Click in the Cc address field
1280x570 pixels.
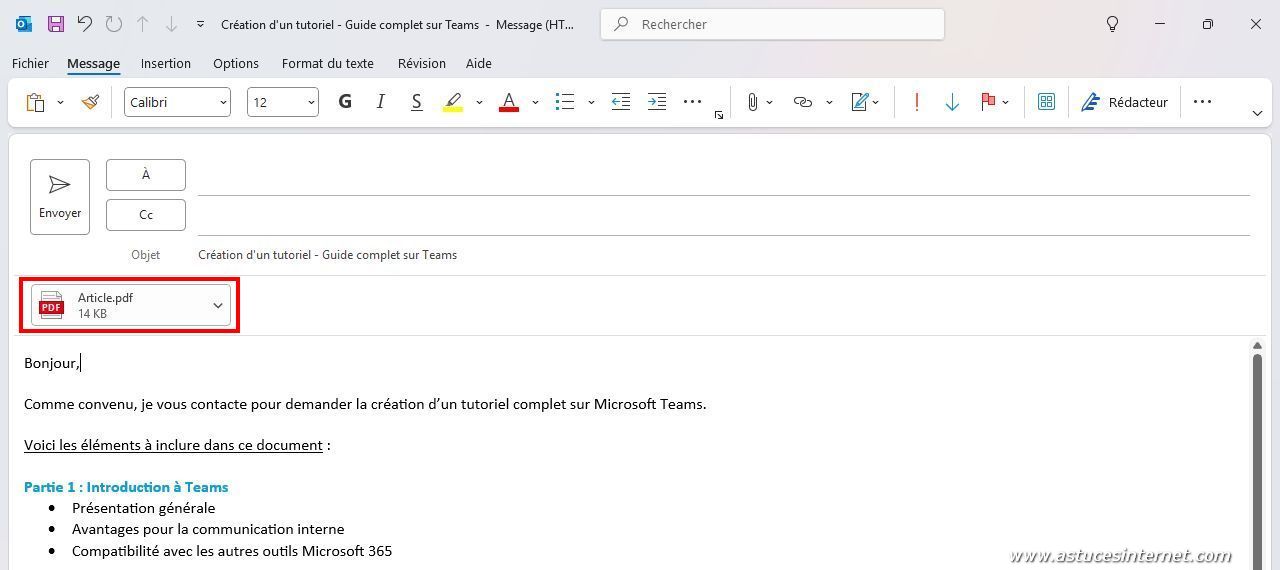pyautogui.click(x=724, y=216)
